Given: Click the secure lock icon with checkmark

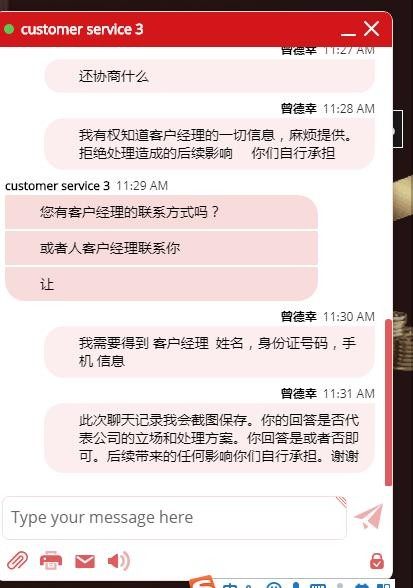Looking at the screenshot, I should tap(377, 561).
